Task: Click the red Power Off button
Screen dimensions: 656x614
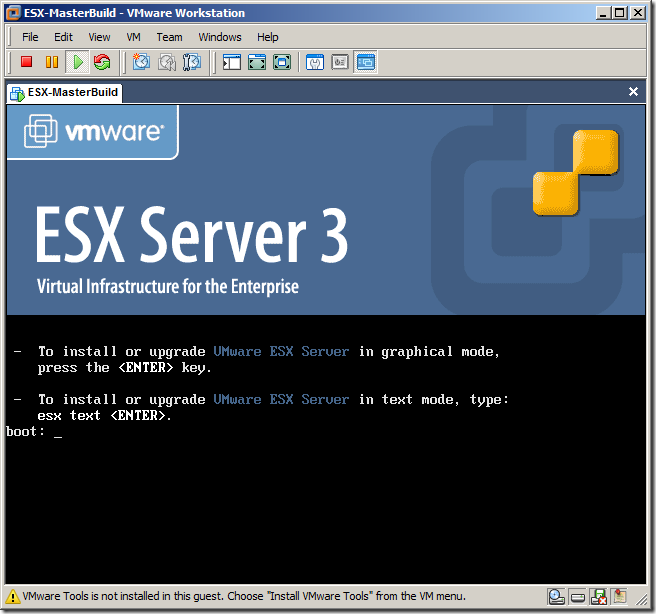Action: coord(27,62)
